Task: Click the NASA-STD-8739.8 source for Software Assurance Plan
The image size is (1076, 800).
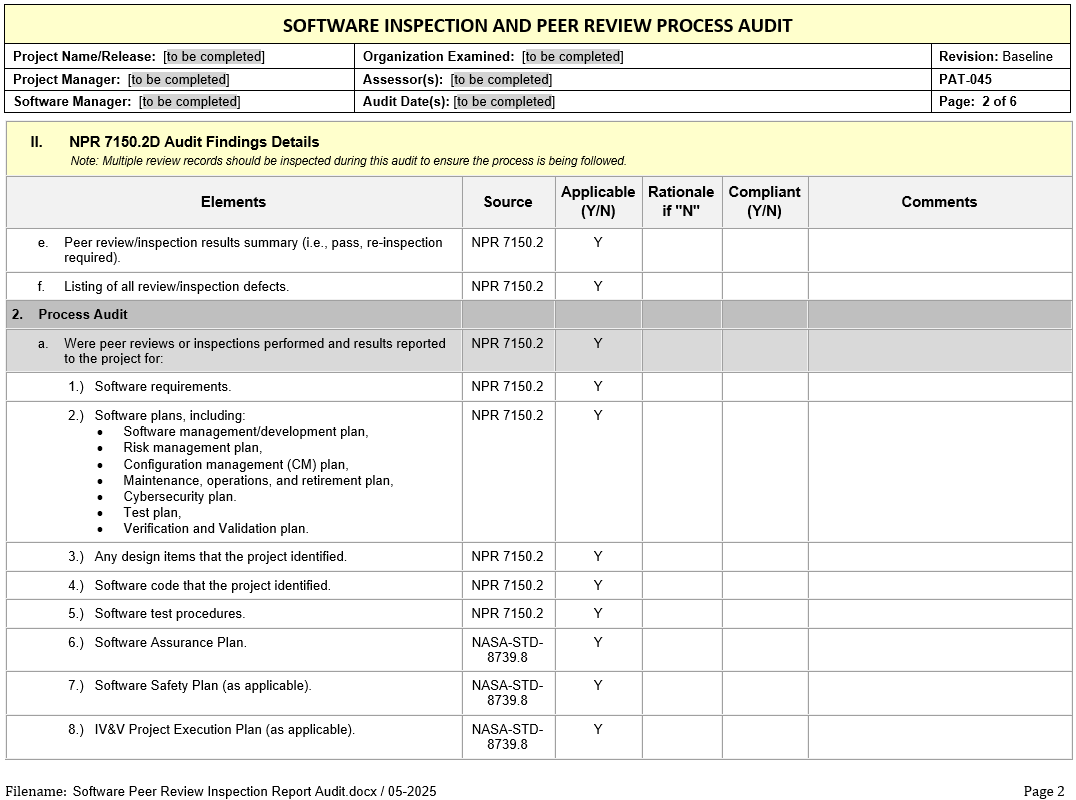Action: point(508,650)
